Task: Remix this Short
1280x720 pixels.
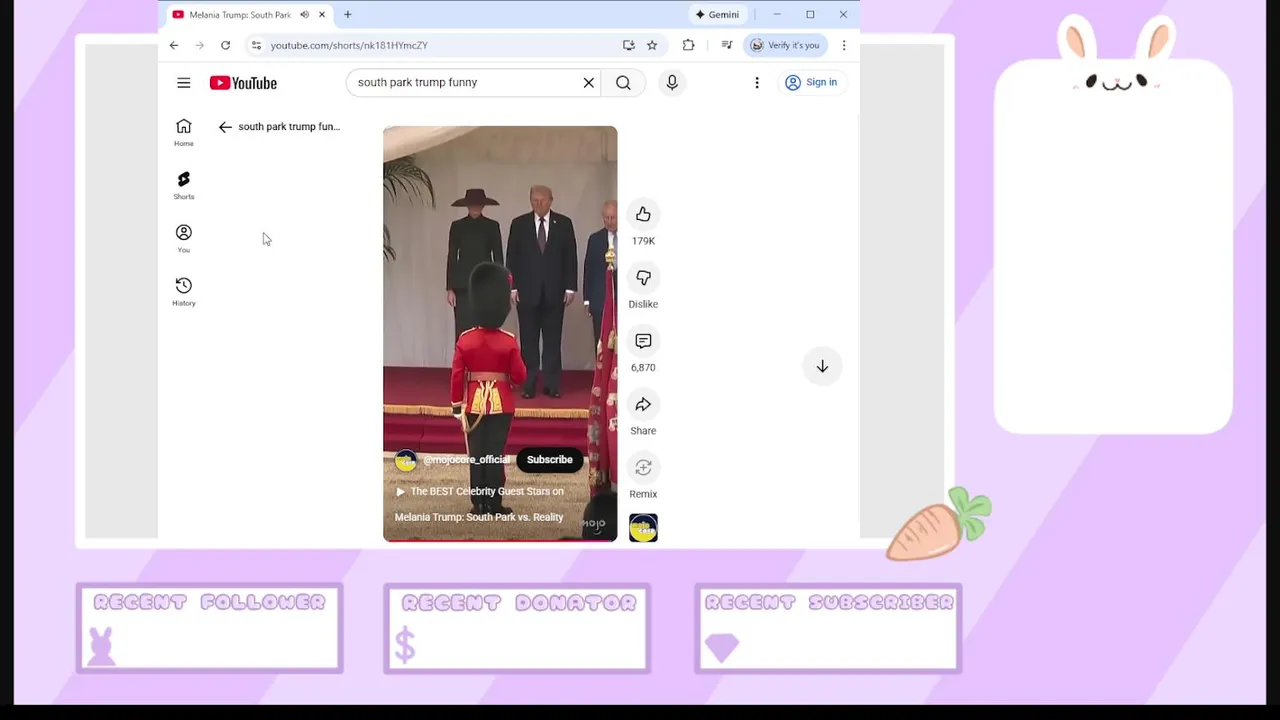Action: point(643,468)
